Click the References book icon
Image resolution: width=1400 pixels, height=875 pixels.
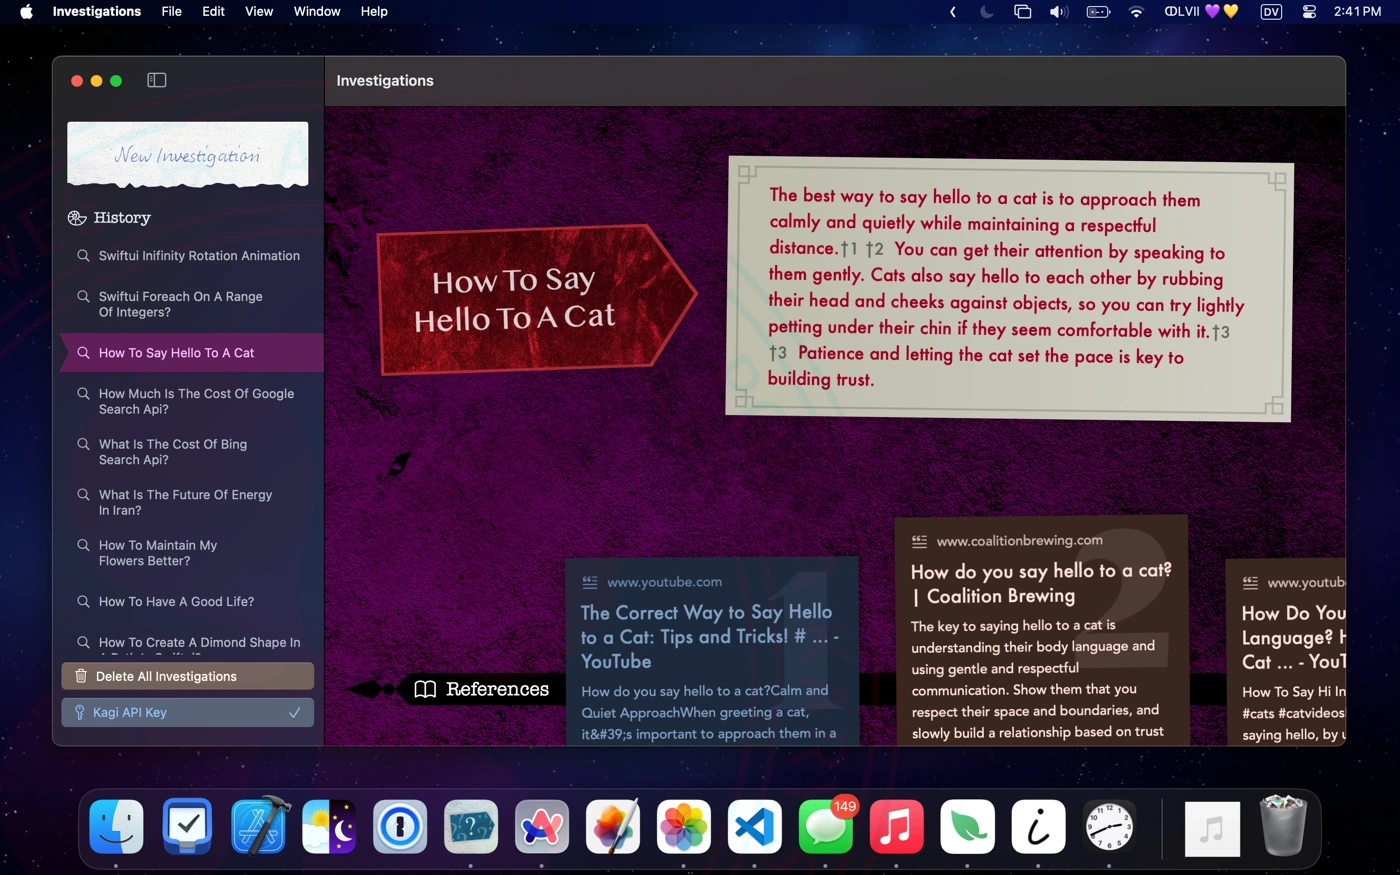click(x=425, y=689)
